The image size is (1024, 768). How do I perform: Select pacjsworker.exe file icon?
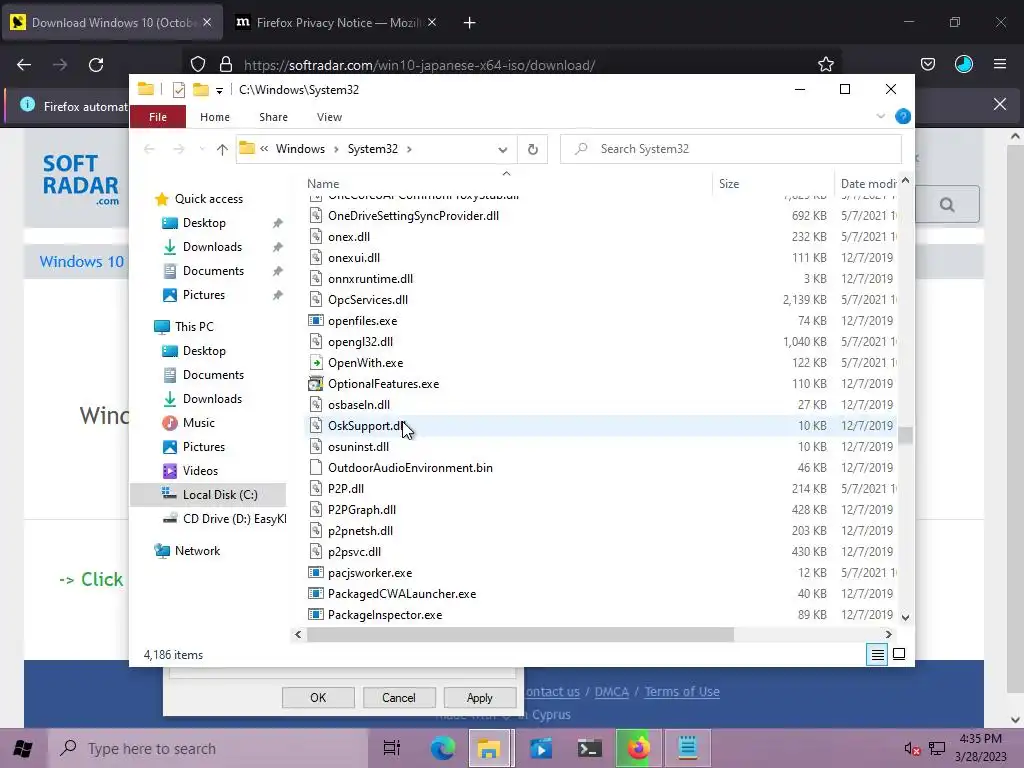point(316,573)
